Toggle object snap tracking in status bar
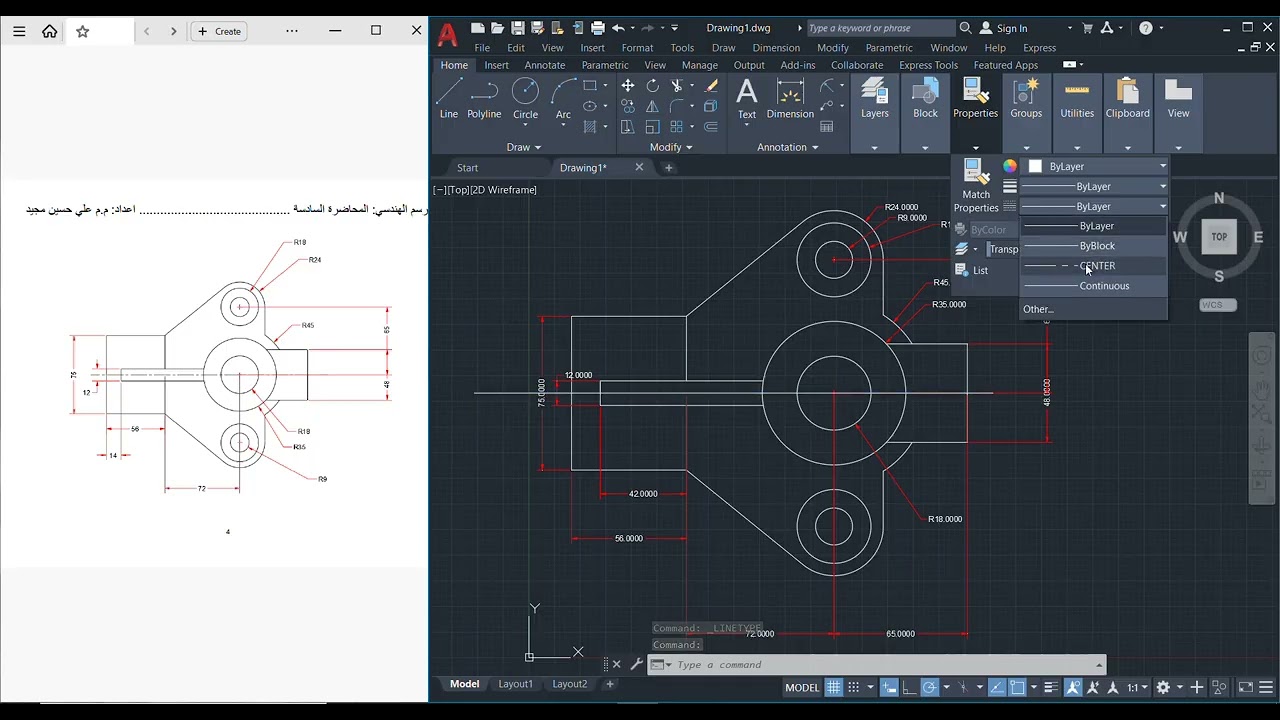This screenshot has width=1280, height=720. click(x=997, y=687)
